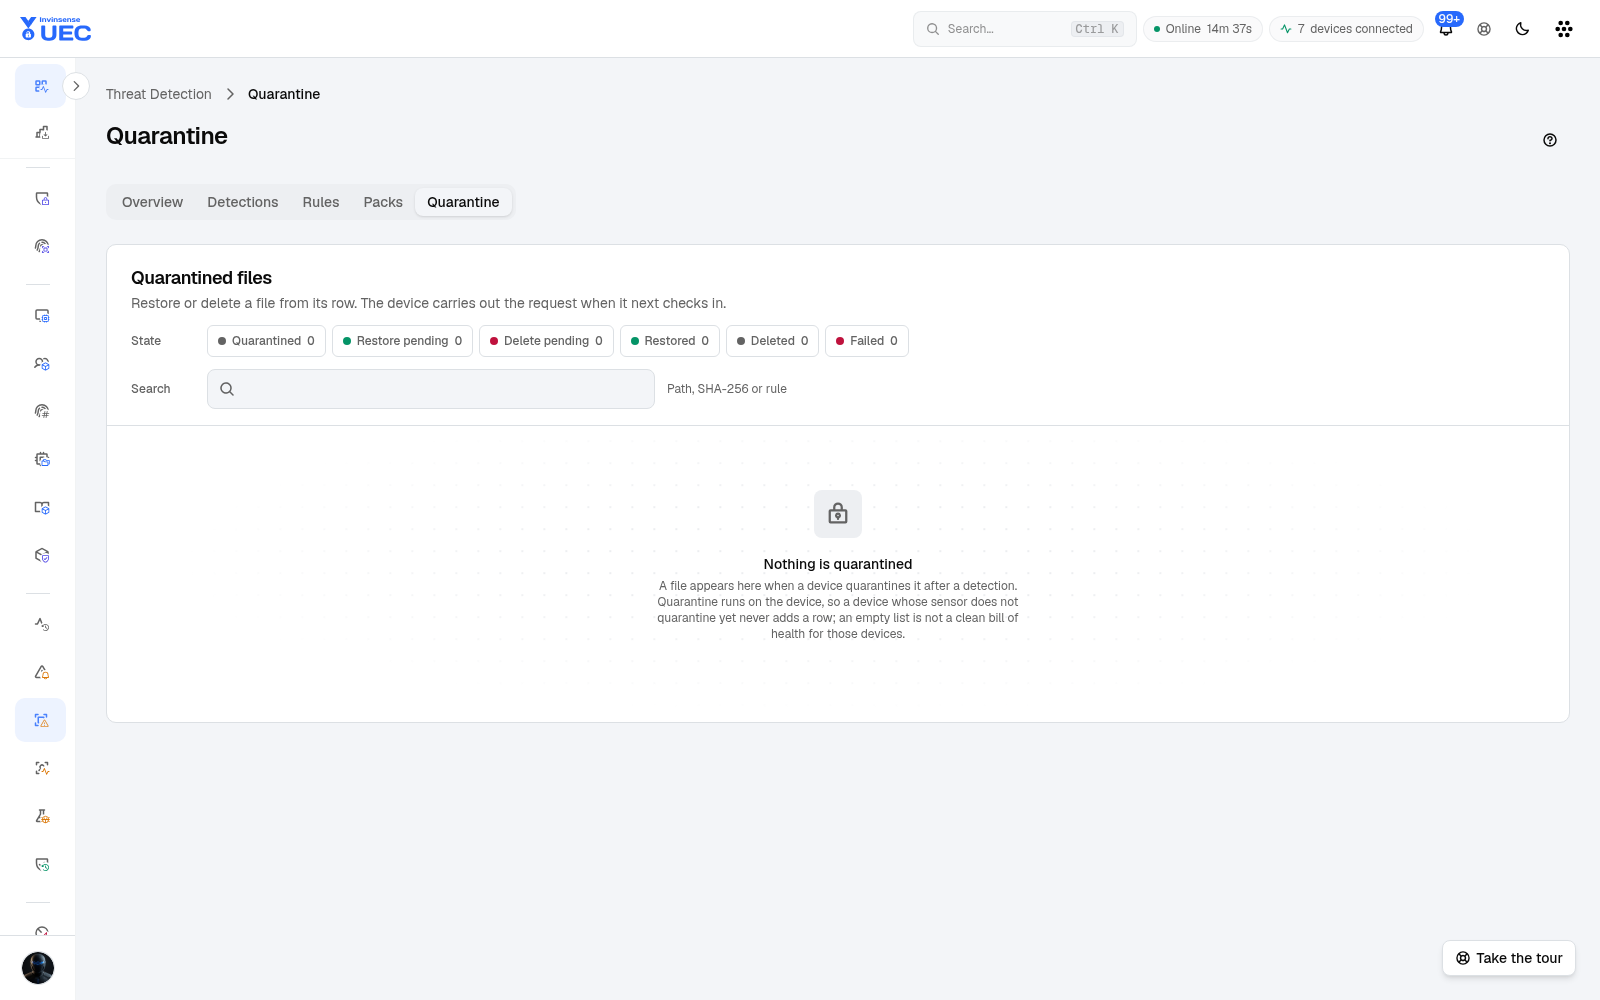Open the shield-with-lock sidebar icon

point(41,199)
